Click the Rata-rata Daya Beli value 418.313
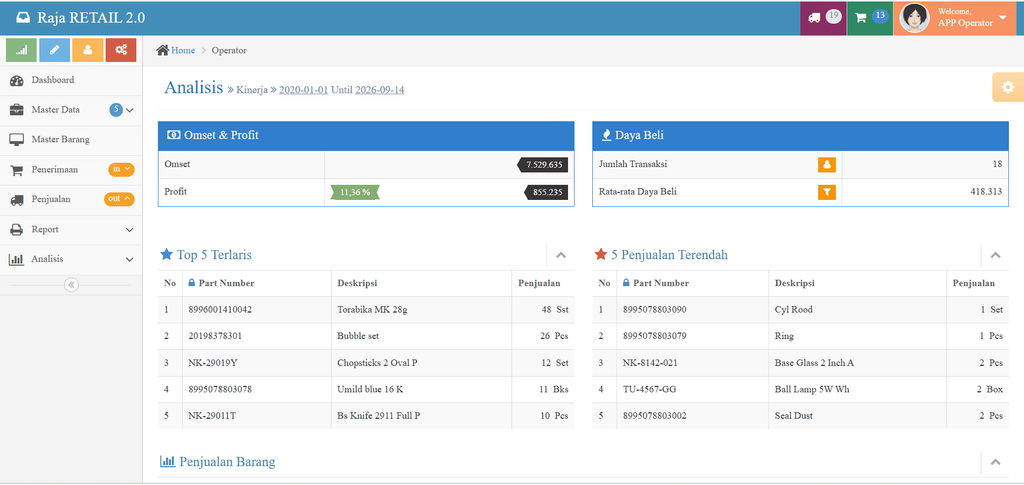The image size is (1024, 485). point(986,192)
